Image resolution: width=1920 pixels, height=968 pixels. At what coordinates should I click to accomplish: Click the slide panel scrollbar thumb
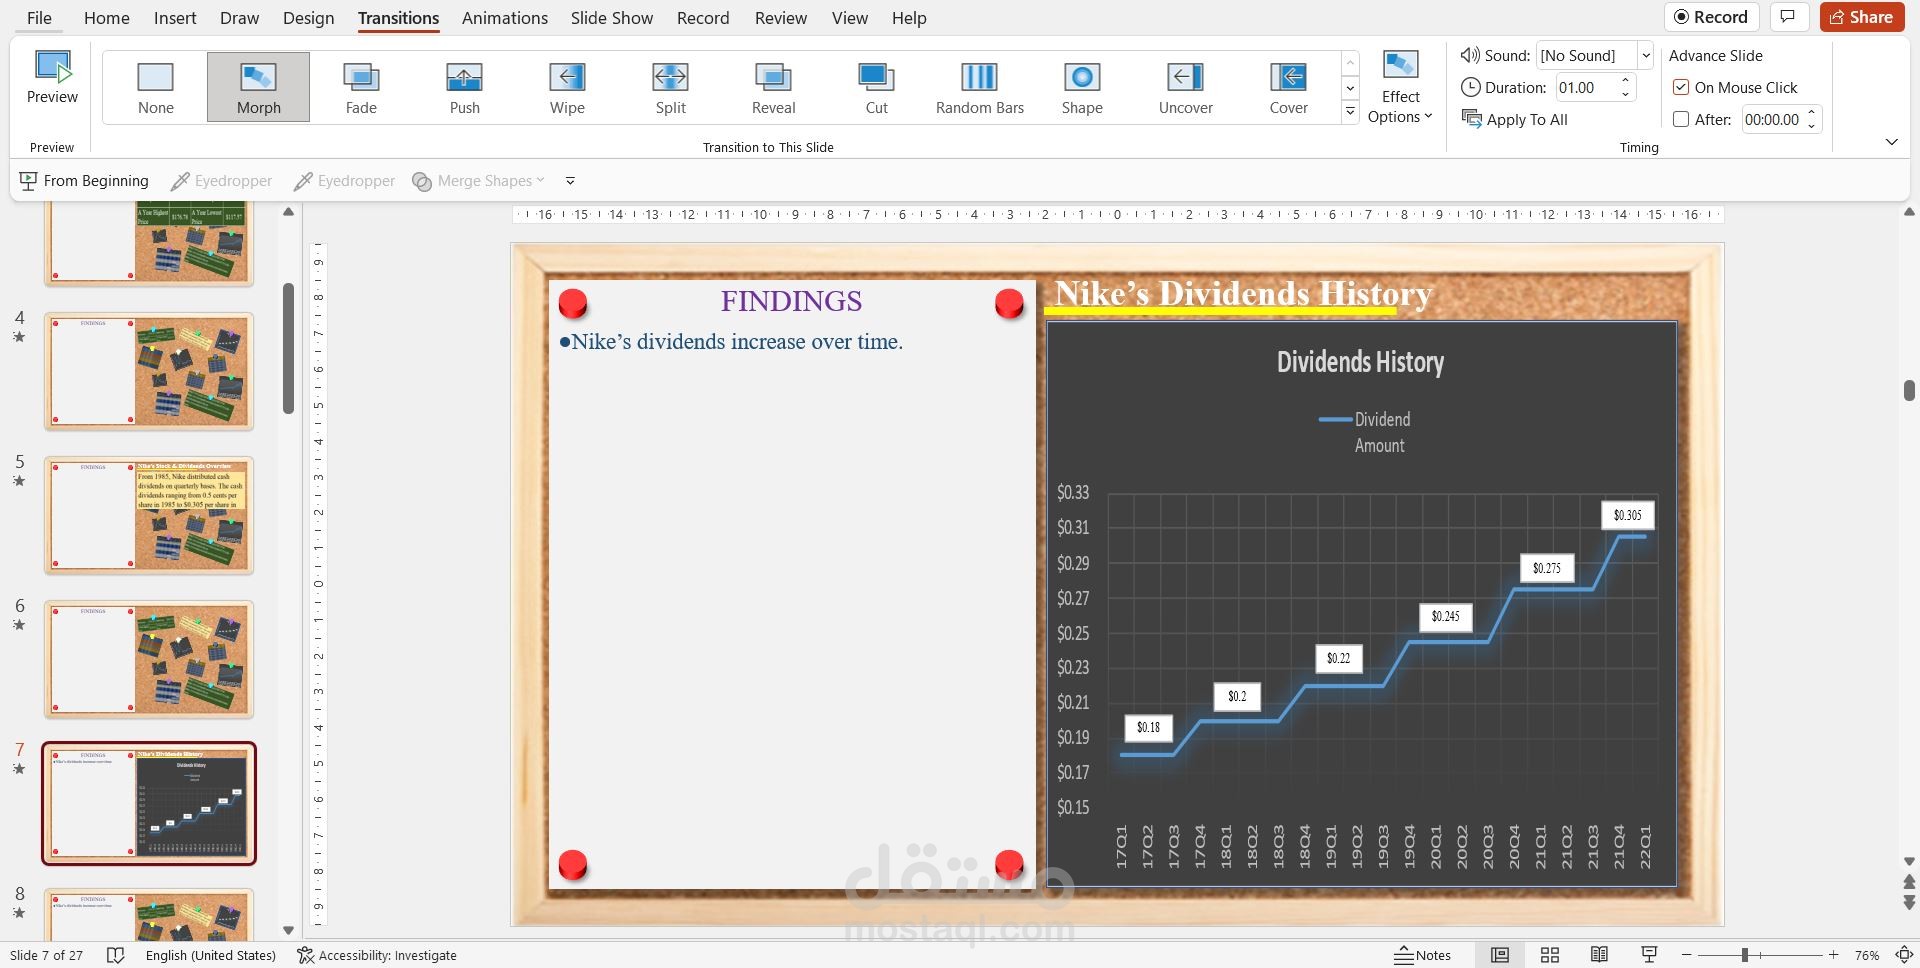click(288, 348)
